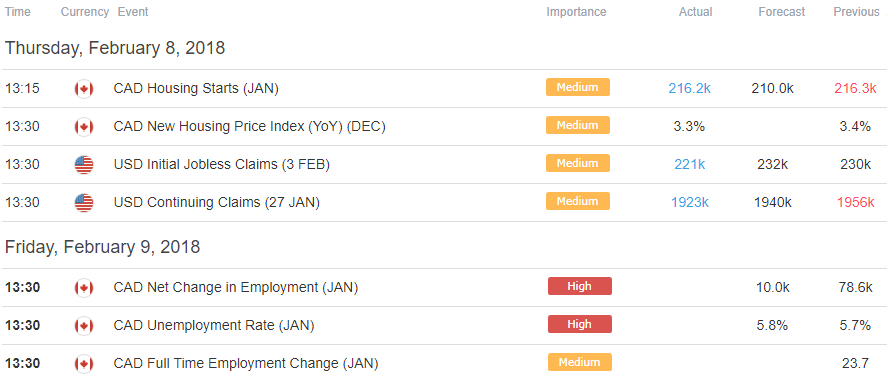Open CAD Full Time Employment Change event
This screenshot has width=887, height=379.
246,363
